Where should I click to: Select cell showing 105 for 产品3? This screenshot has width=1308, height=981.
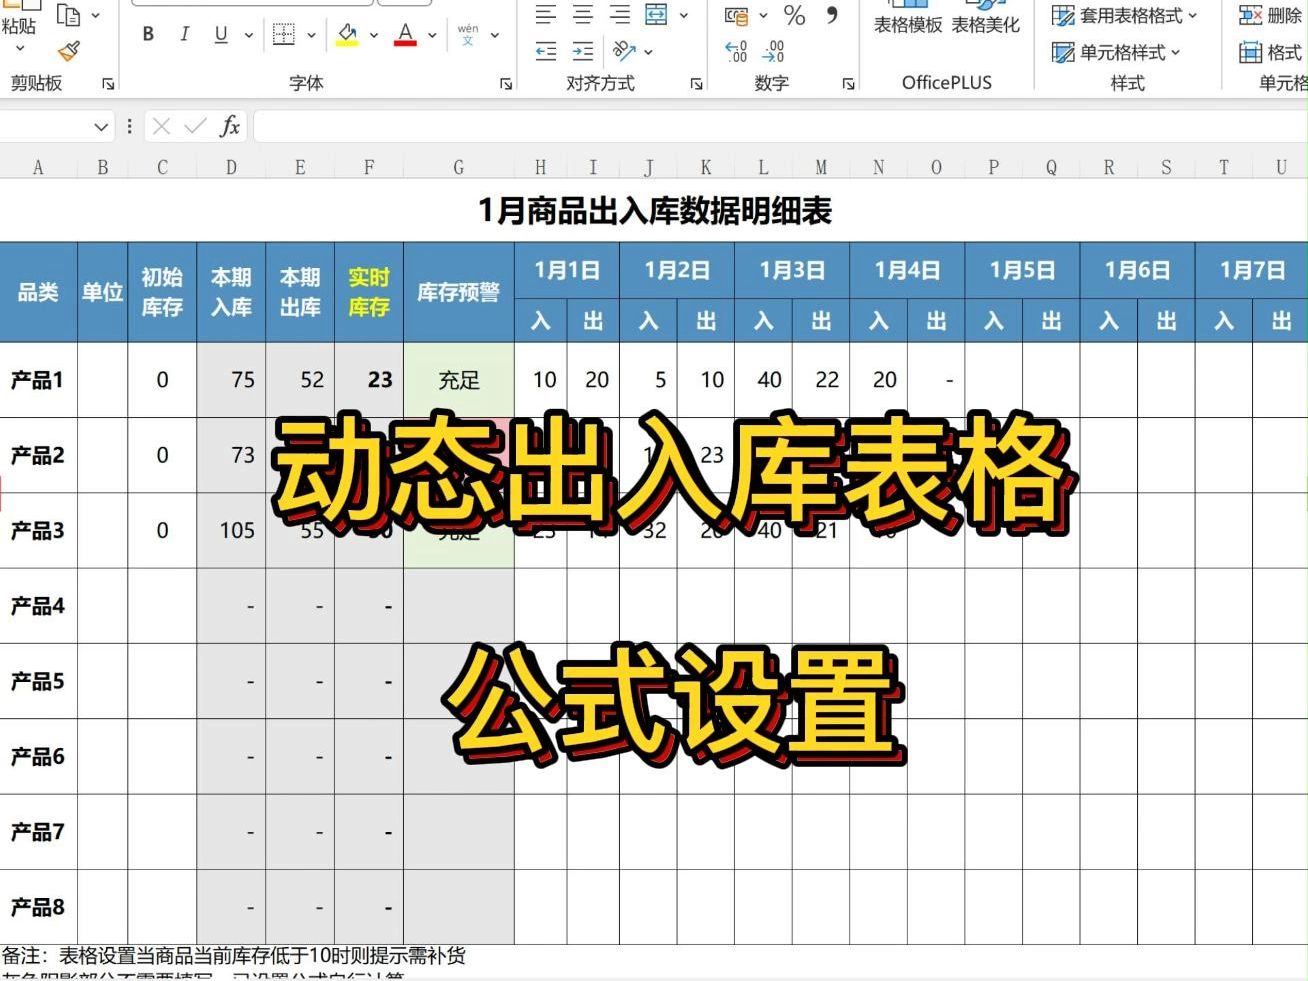231,530
